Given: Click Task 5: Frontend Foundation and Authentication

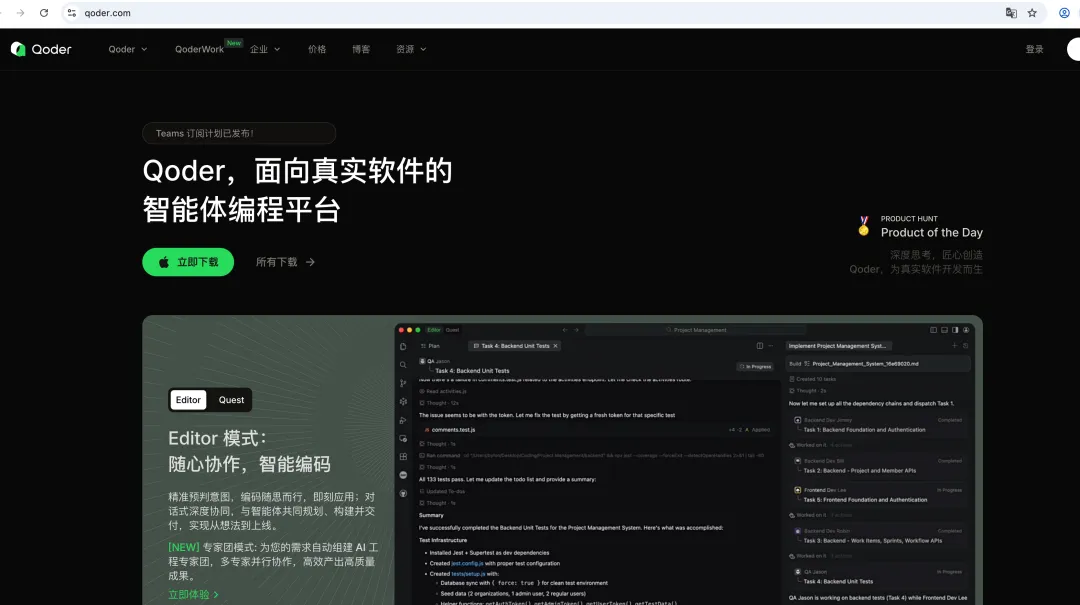Looking at the screenshot, I should pyautogui.click(x=865, y=500).
